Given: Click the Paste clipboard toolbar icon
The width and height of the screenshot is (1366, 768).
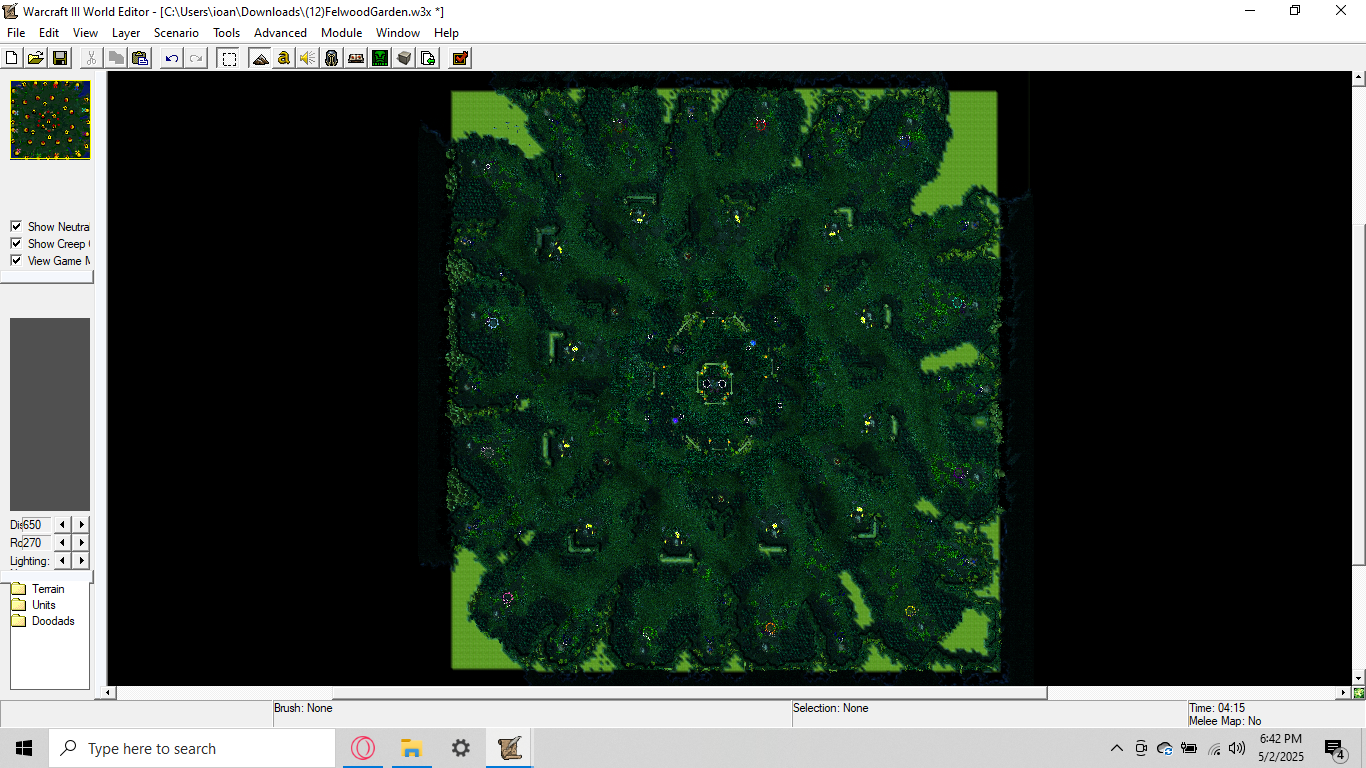Looking at the screenshot, I should click(140, 58).
